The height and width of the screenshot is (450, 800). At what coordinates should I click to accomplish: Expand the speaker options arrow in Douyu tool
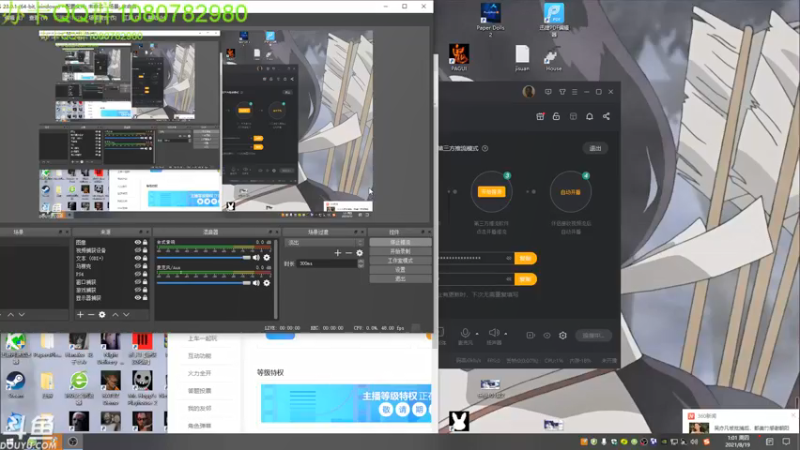tap(506, 334)
